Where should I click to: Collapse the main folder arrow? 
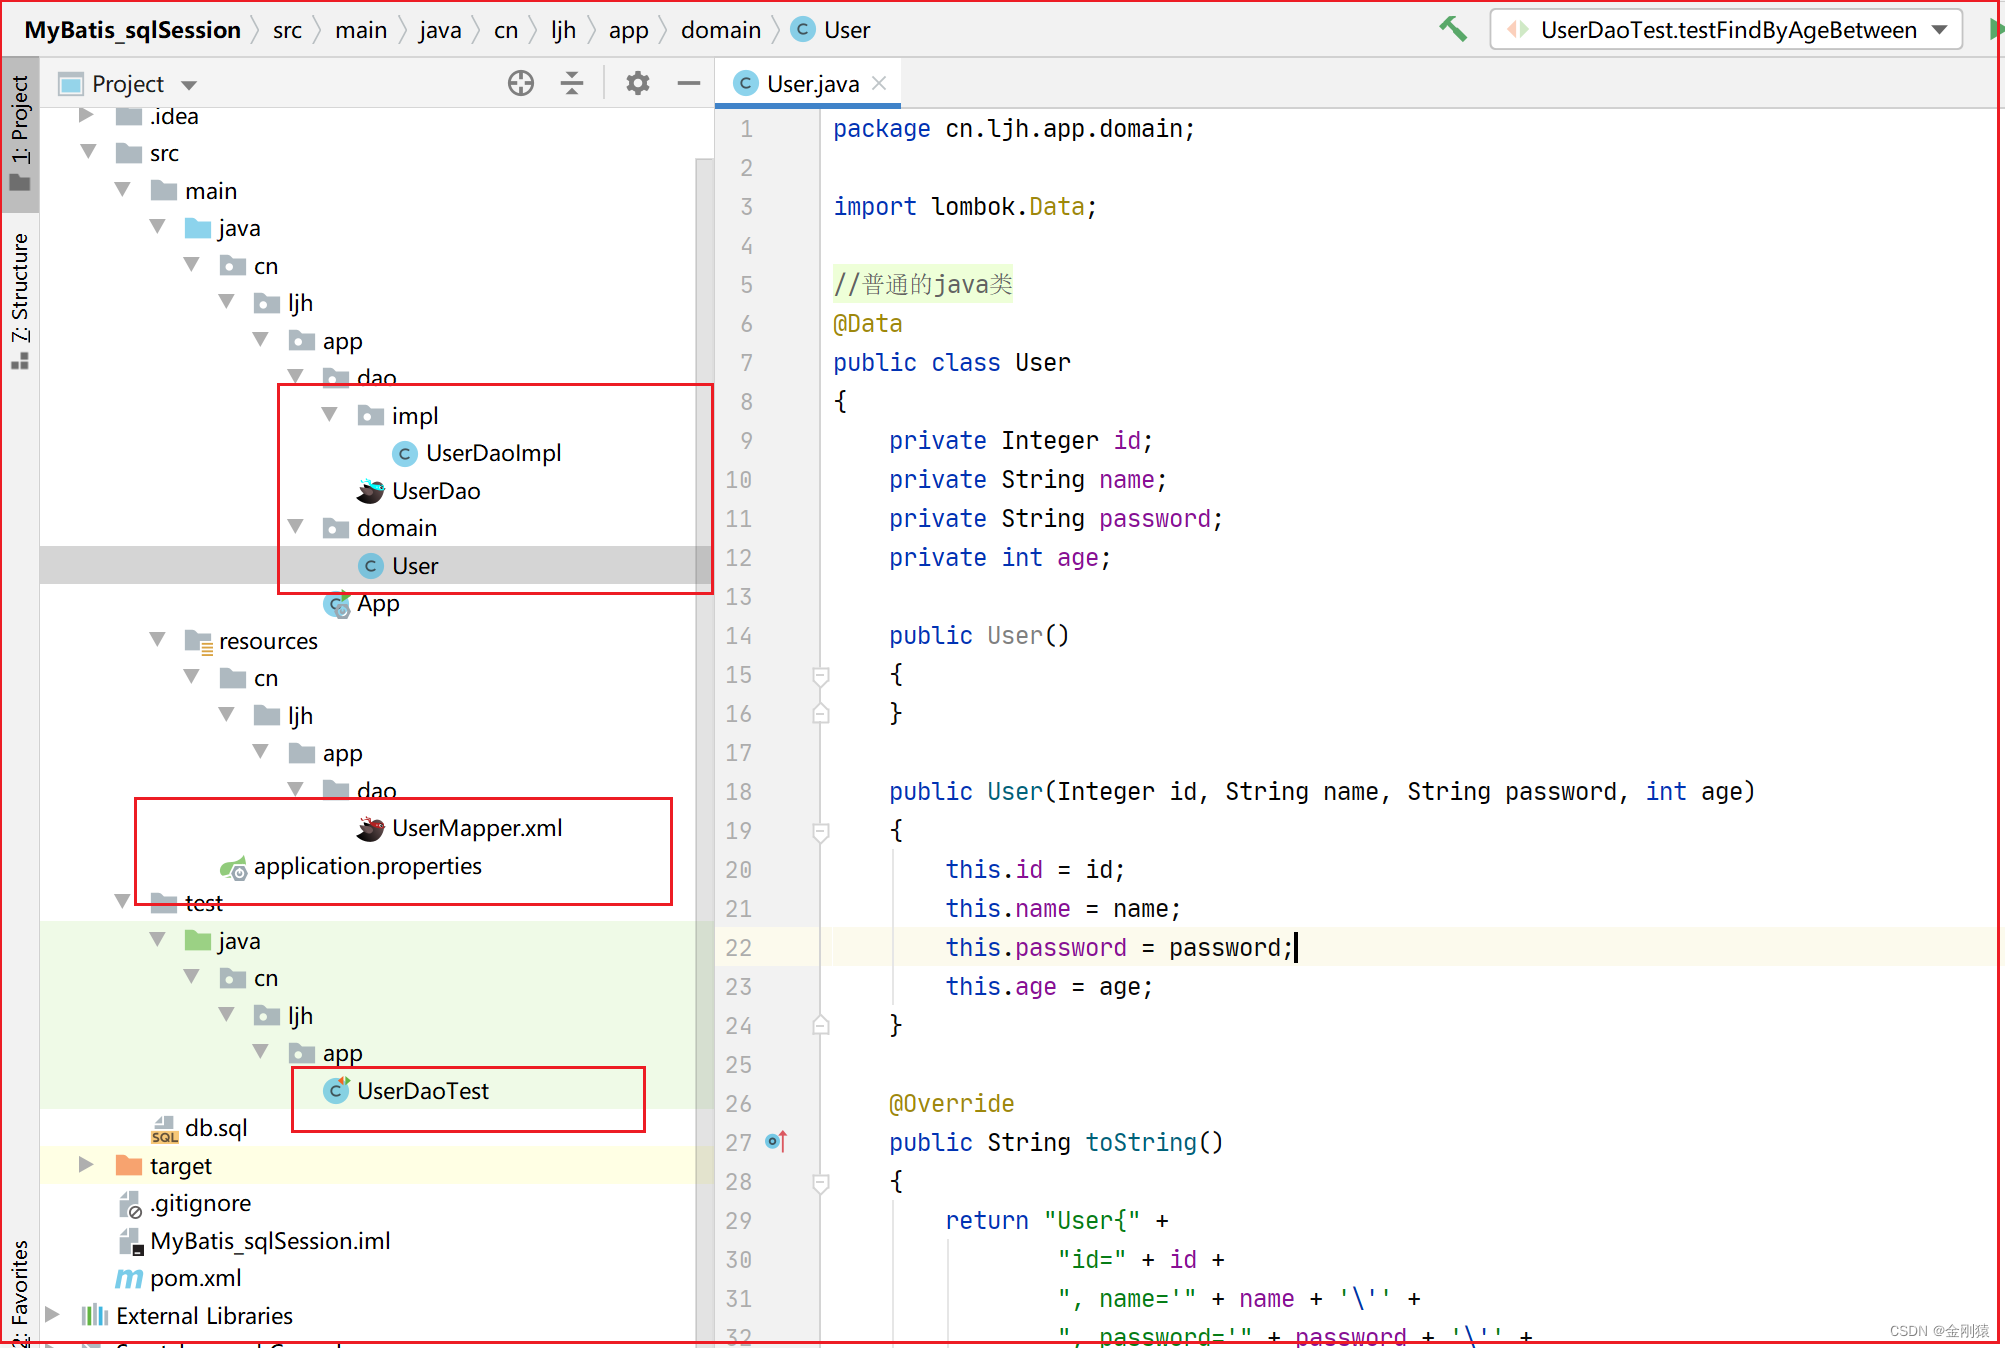coord(122,190)
